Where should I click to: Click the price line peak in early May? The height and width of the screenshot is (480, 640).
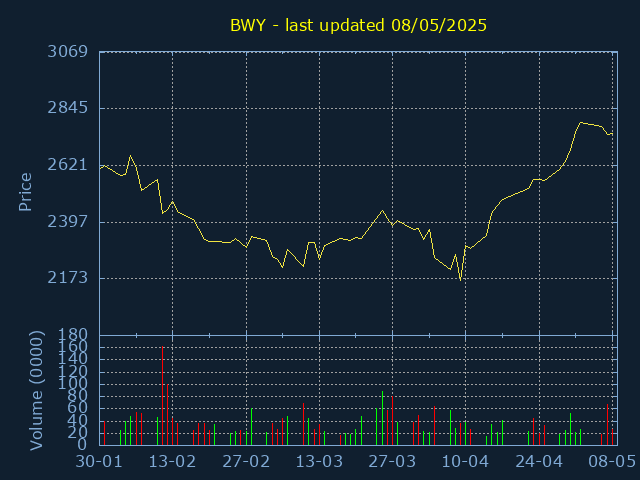click(x=581, y=122)
